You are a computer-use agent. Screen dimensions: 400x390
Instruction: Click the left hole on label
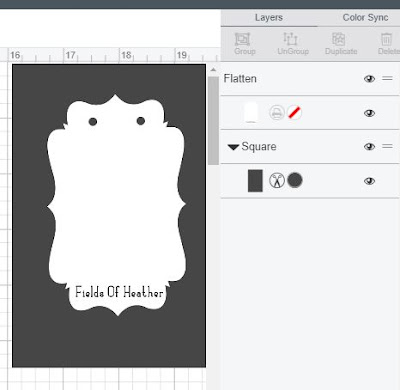(x=93, y=122)
